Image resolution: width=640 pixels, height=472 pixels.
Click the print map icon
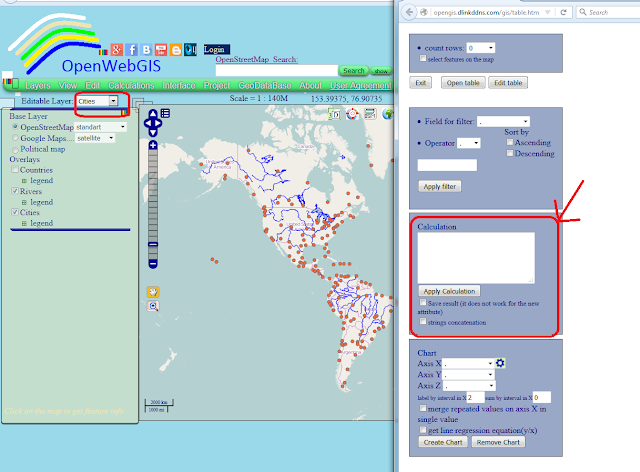click(x=370, y=114)
